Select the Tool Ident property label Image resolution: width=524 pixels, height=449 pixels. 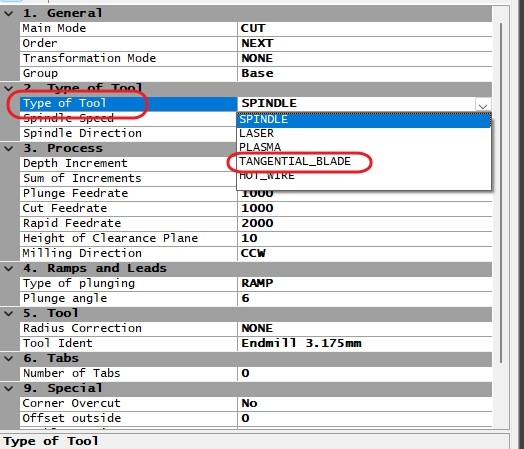click(57, 343)
